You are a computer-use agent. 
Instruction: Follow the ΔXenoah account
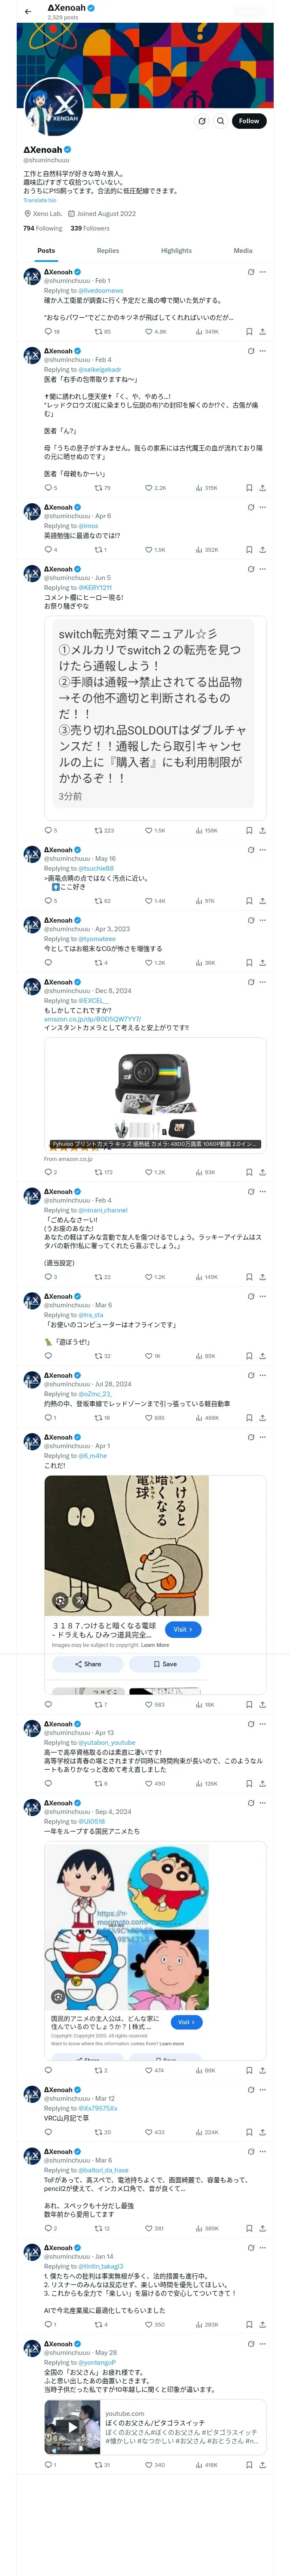(249, 121)
